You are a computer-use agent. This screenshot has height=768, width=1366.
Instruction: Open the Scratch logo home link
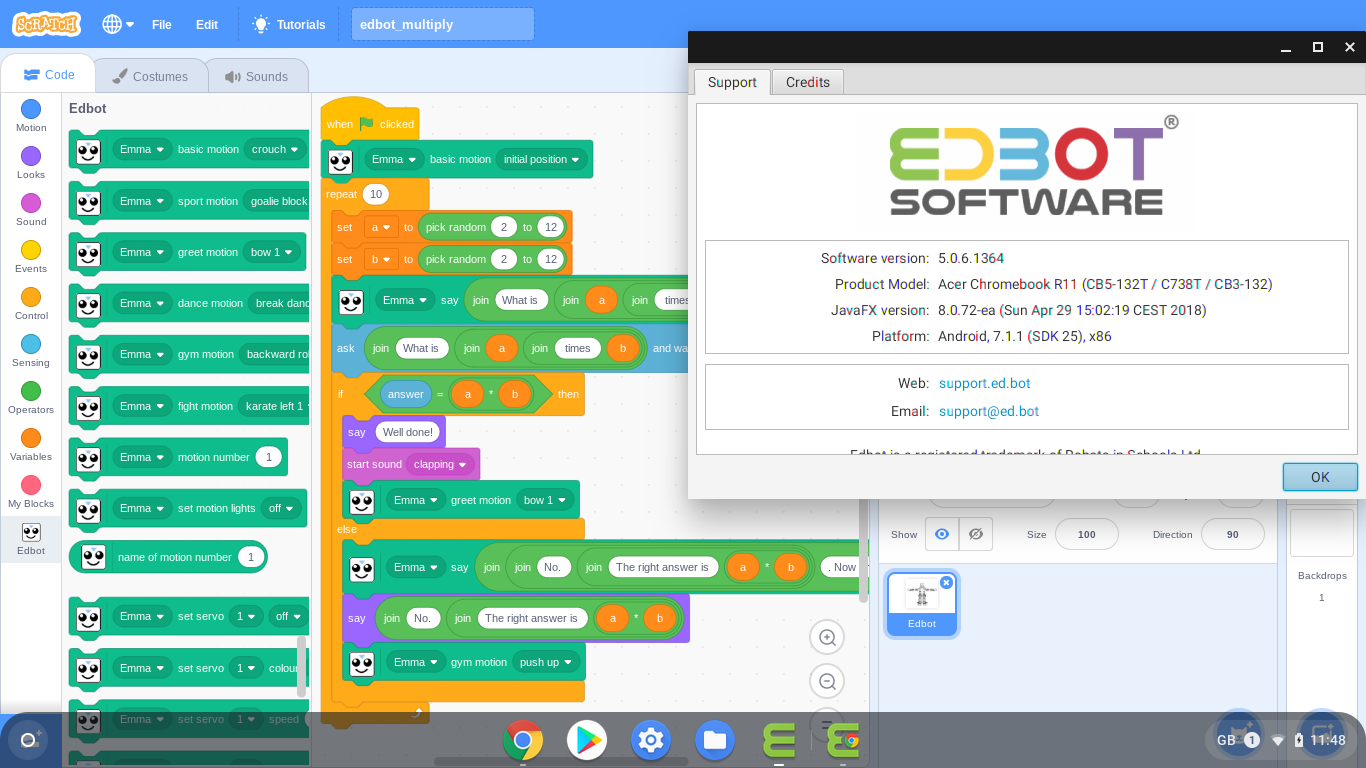pos(47,24)
